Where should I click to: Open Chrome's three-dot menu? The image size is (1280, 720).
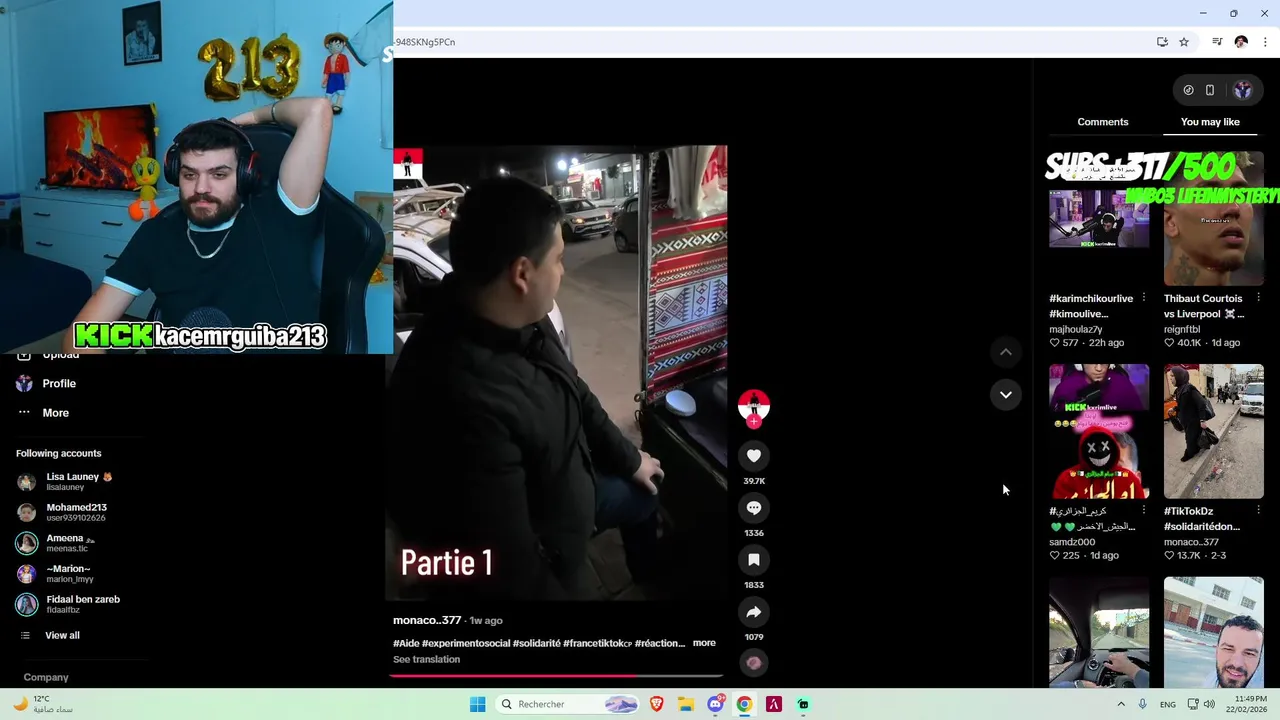[1265, 42]
